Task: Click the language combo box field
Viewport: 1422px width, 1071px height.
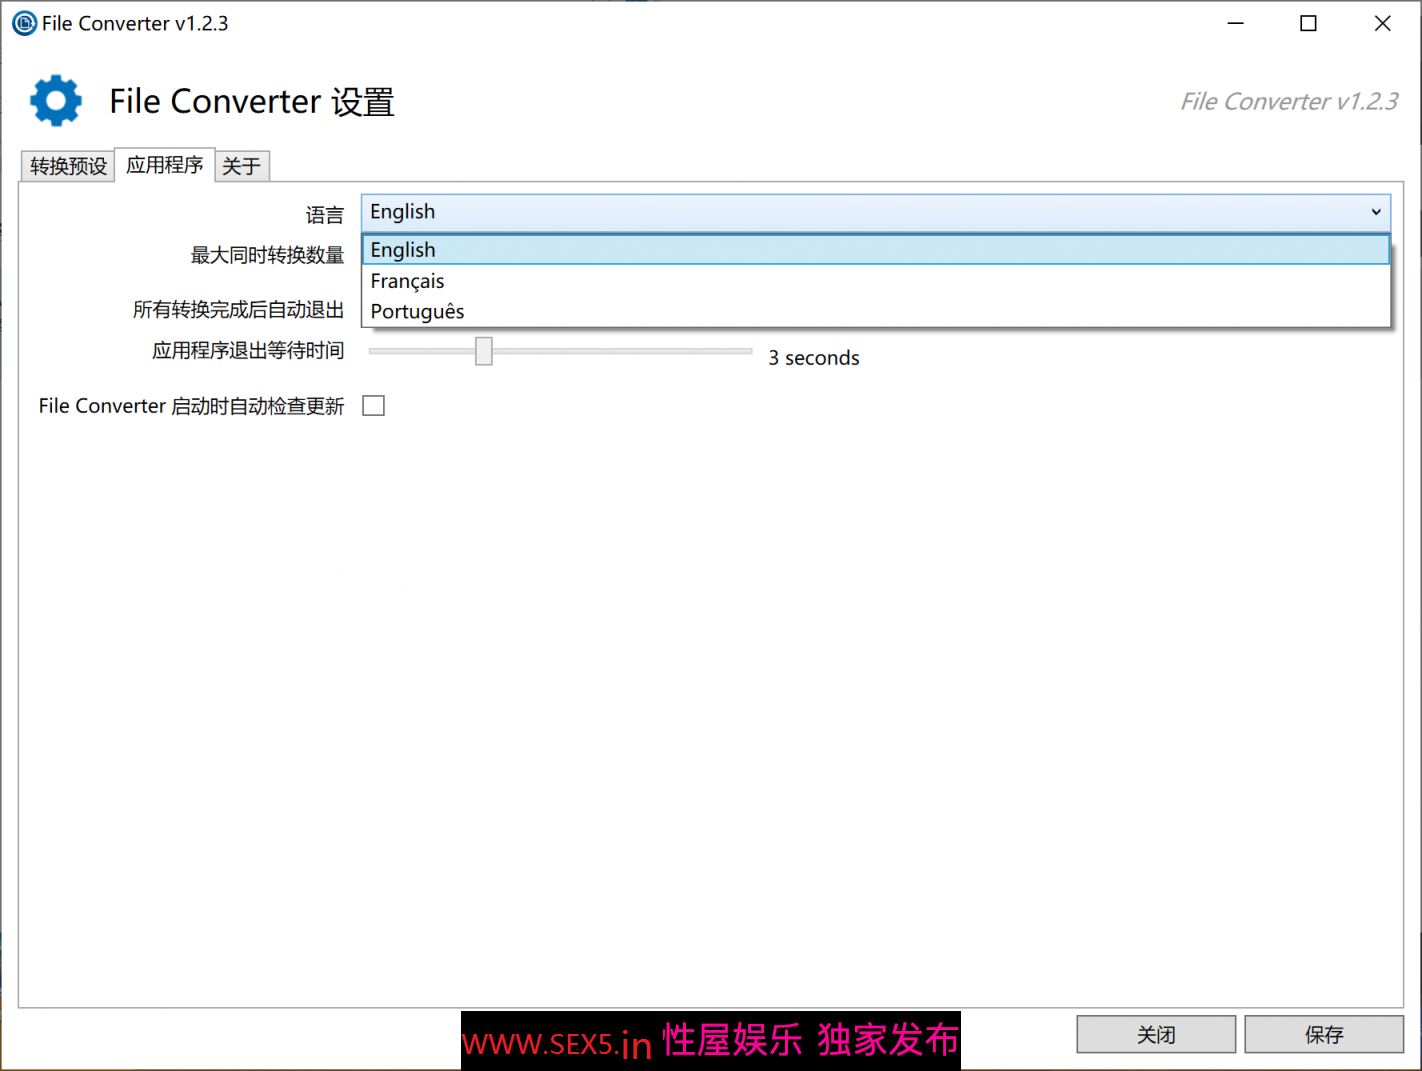Action: [860, 212]
